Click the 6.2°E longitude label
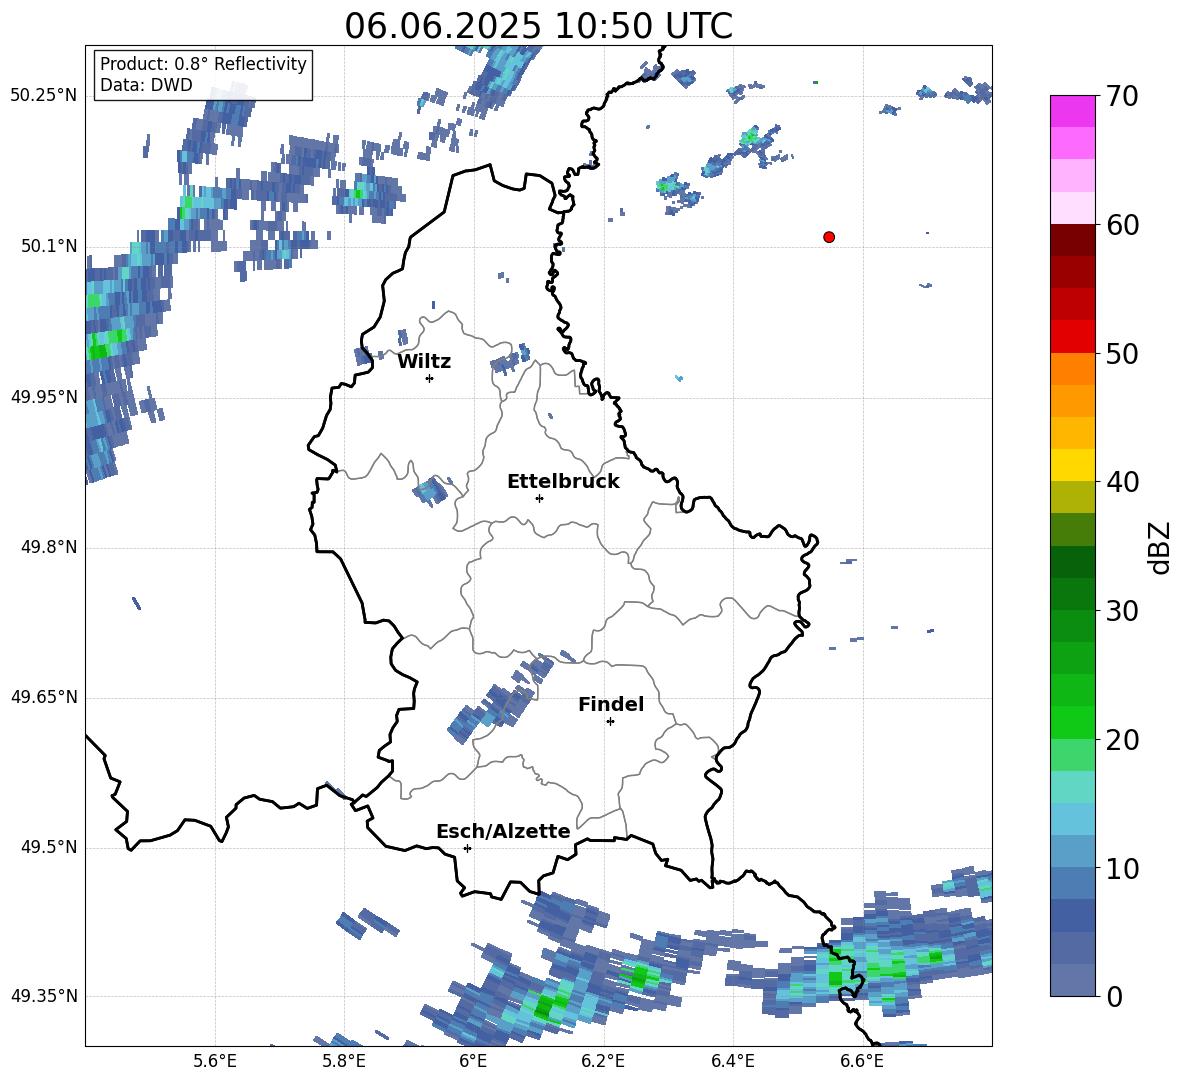The image size is (1184, 1081). (x=603, y=1061)
